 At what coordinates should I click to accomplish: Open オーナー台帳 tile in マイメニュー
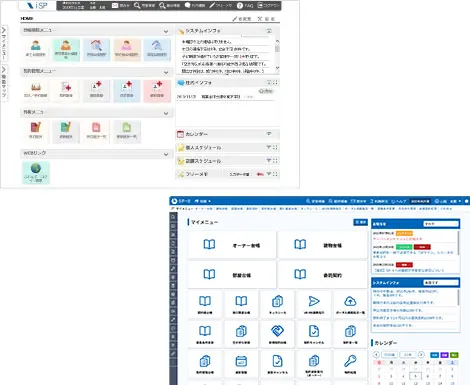[232, 245]
